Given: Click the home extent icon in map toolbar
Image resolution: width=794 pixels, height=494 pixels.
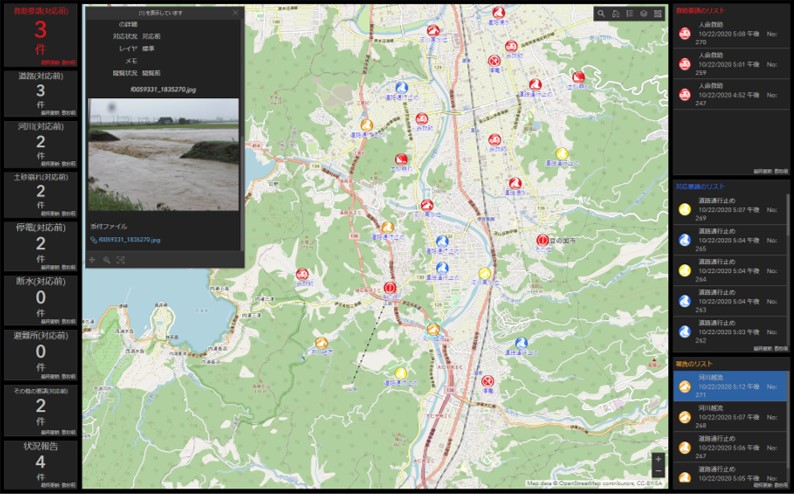Looking at the screenshot, I should tap(615, 14).
